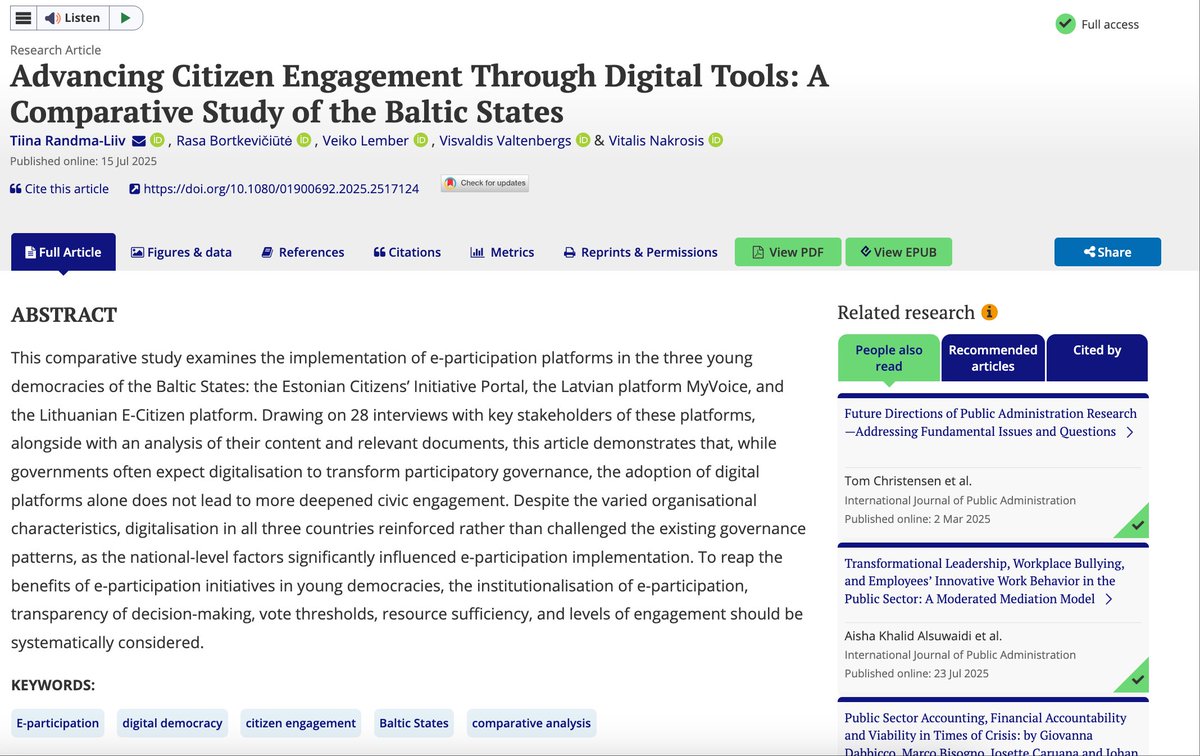Open Future Directions of Public Administration Research article
Screen dimensions: 1200x756
click(x=990, y=422)
